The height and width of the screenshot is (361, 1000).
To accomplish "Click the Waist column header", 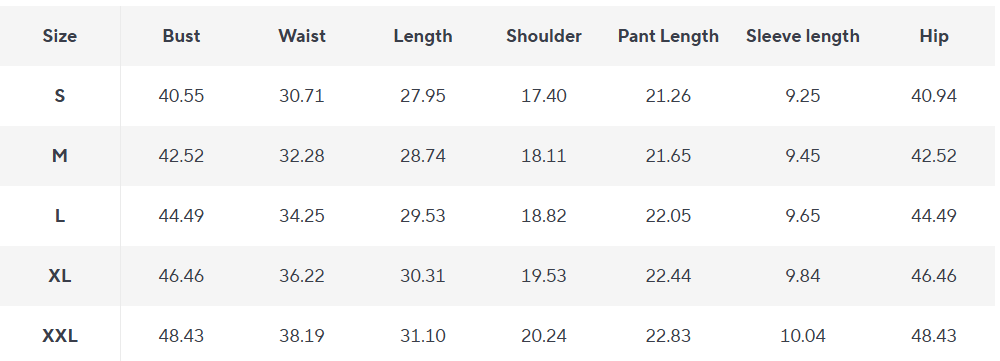I will pos(302,36).
